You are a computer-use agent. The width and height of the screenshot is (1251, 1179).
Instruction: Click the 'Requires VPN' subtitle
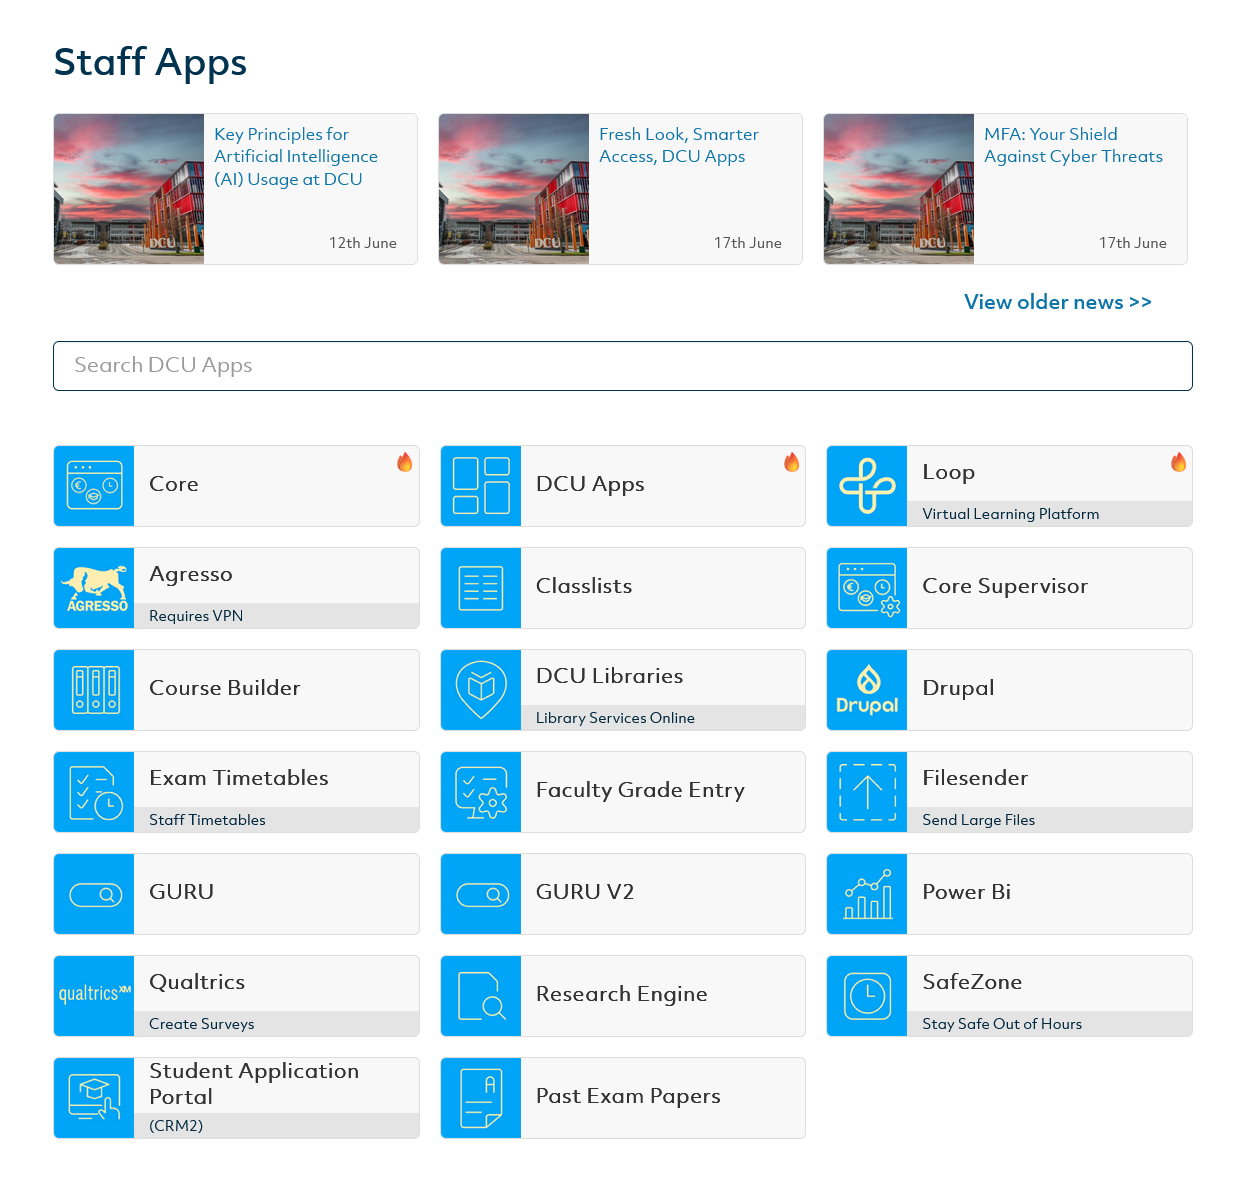coord(196,616)
